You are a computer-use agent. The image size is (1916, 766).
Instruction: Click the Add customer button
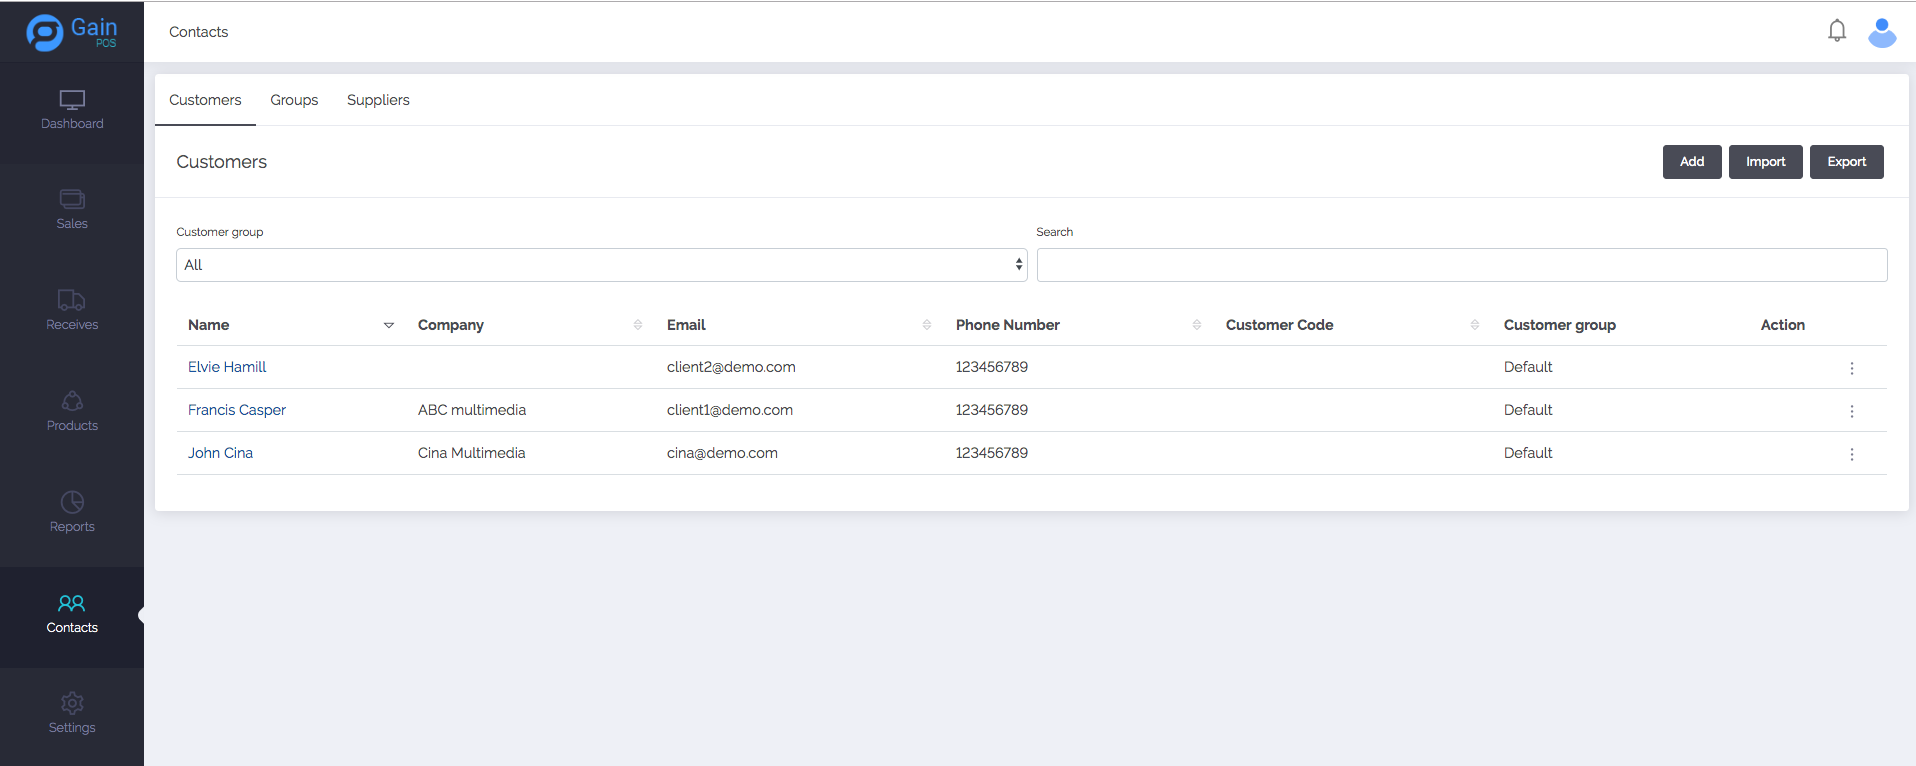(1691, 162)
